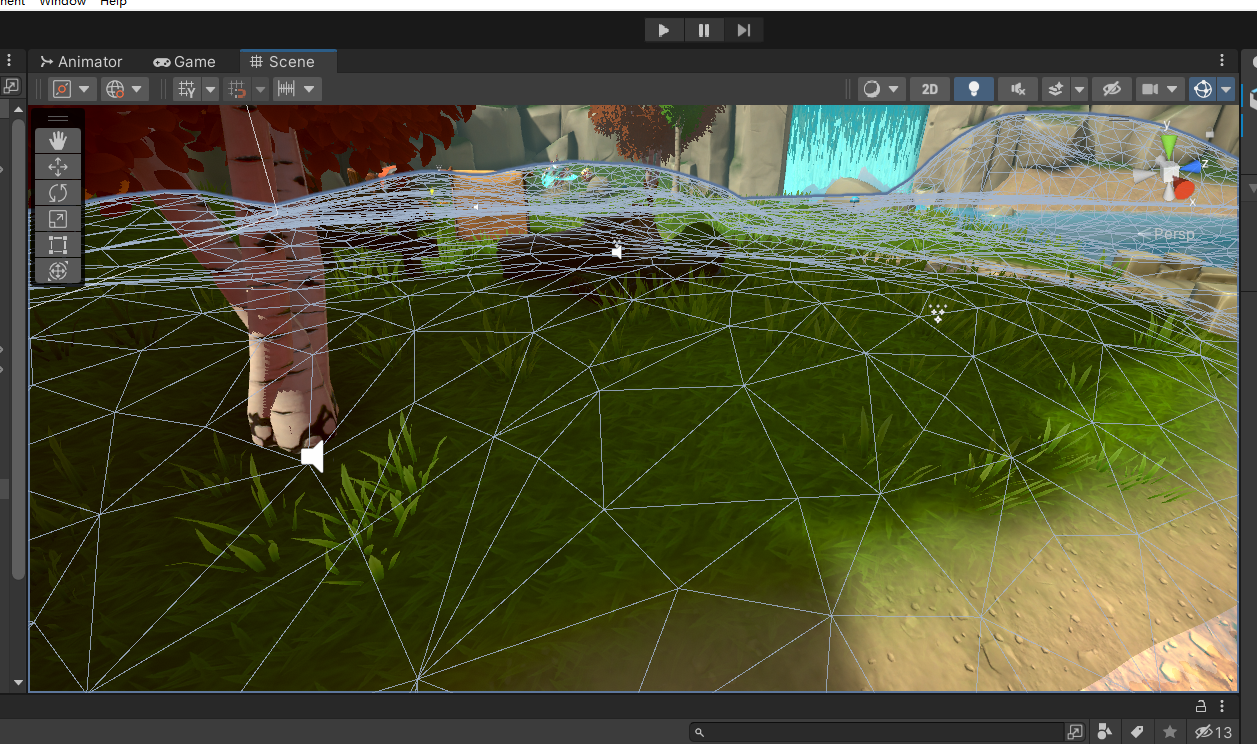Toggle grid visibility in Scene view
This screenshot has width=1257, height=744.
(187, 89)
